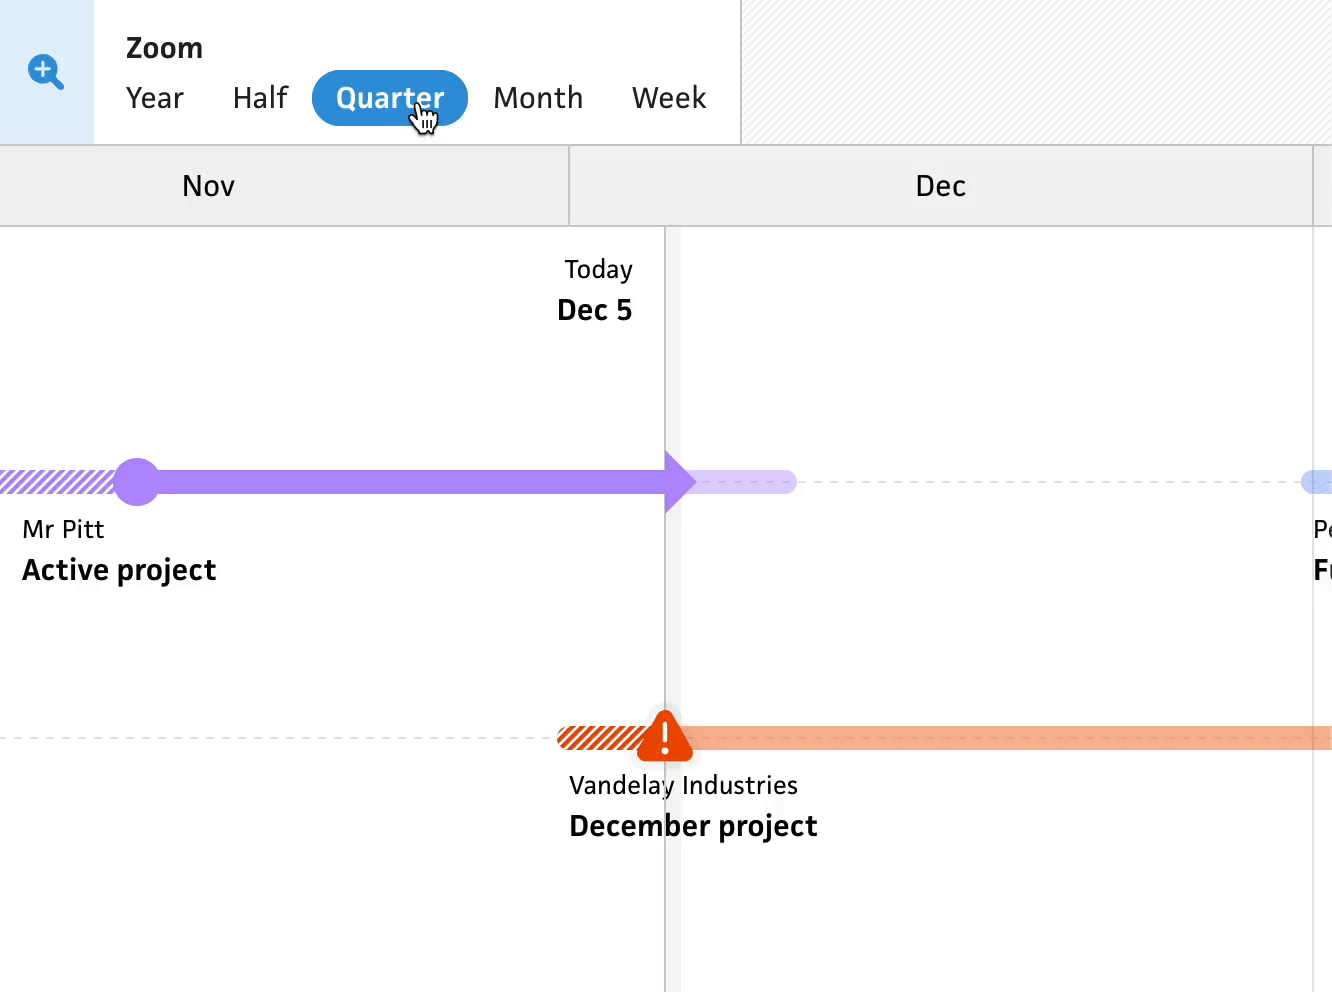Click the red warning triangle icon
1332x992 pixels.
click(665, 738)
